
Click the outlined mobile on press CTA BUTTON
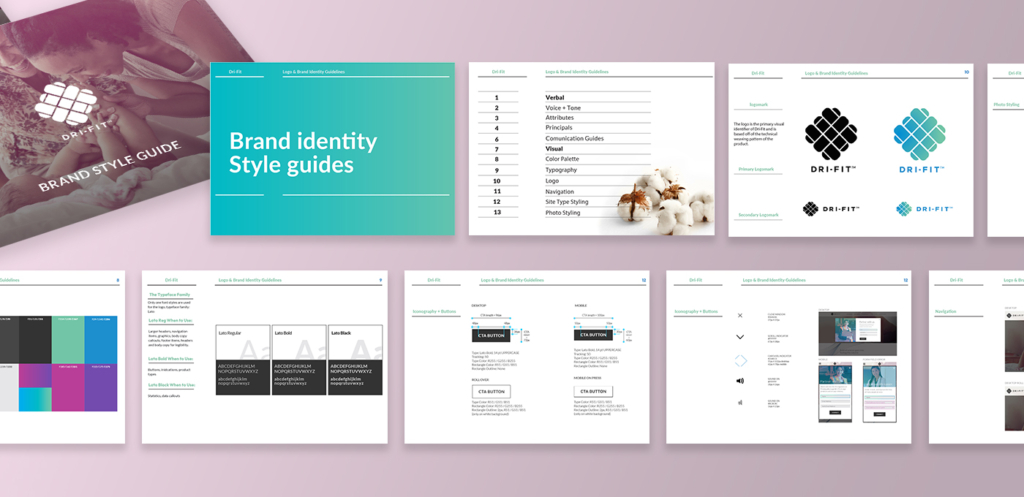click(593, 392)
